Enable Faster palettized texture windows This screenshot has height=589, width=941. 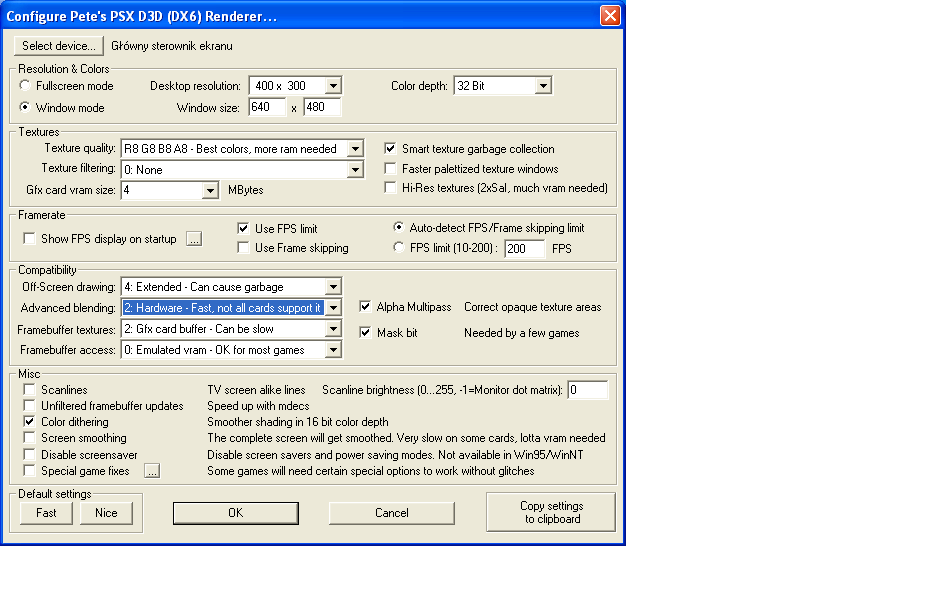point(390,168)
